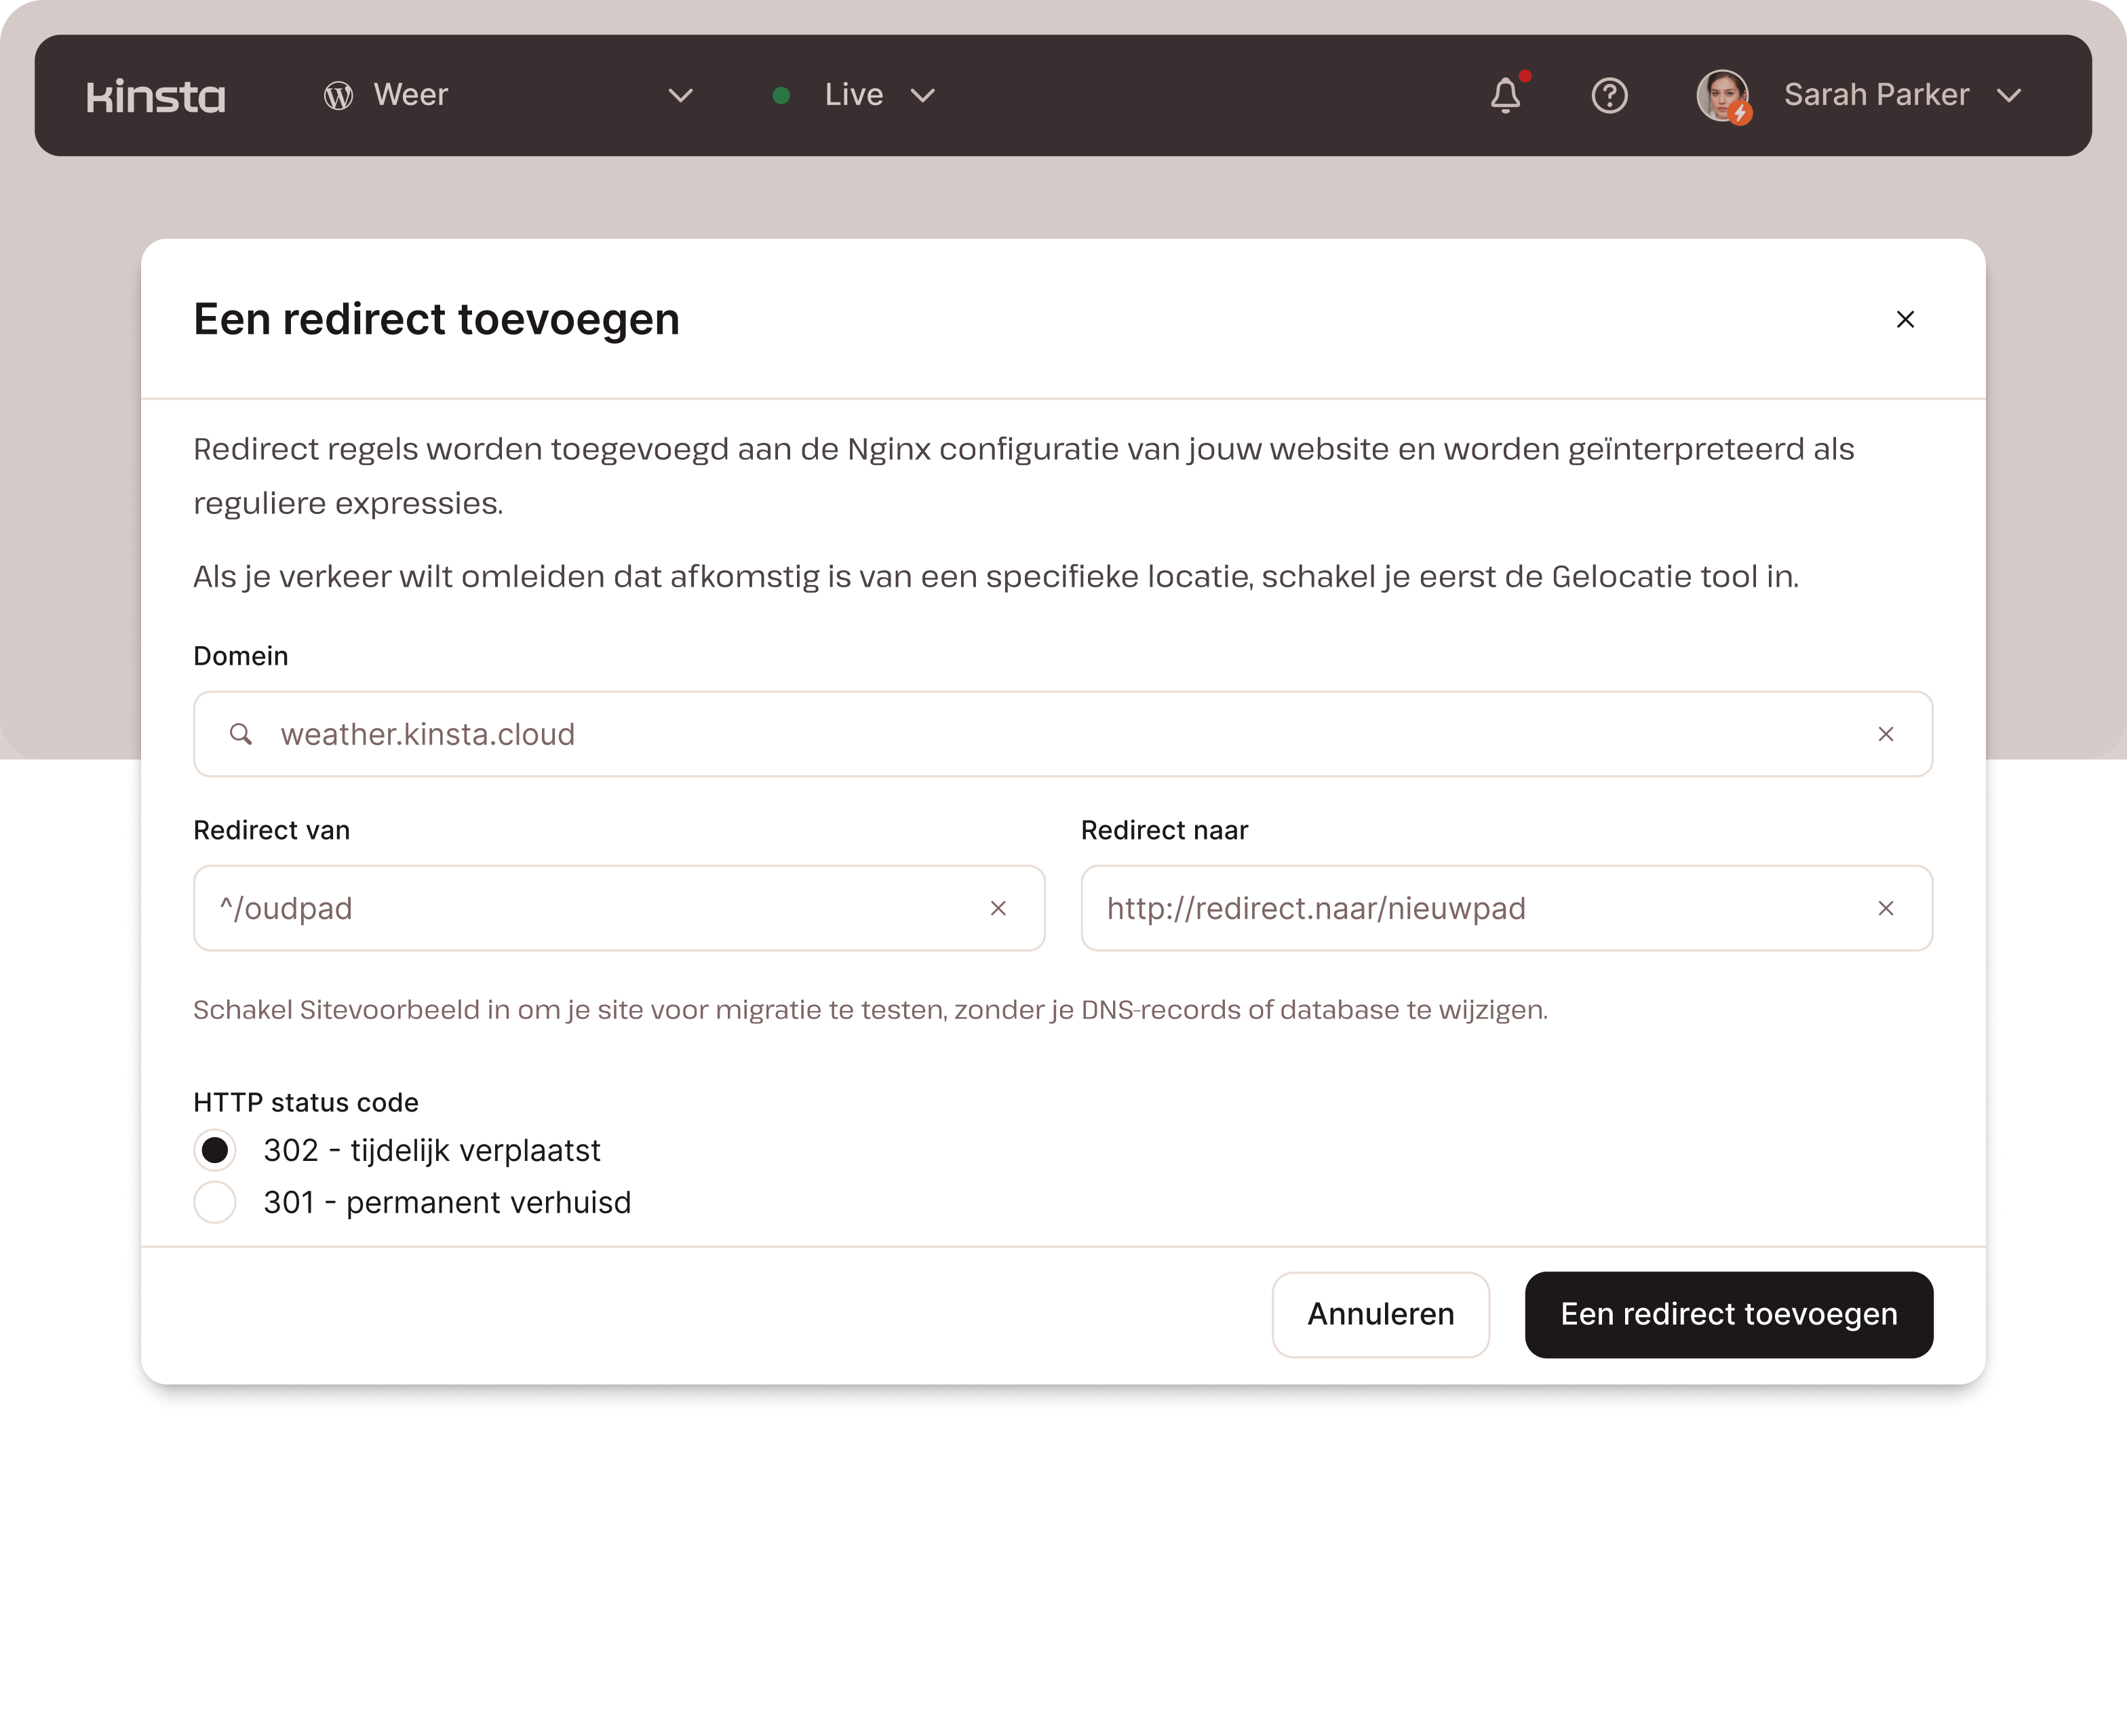
Task: Click the Domein search field
Action: pos(1050,734)
